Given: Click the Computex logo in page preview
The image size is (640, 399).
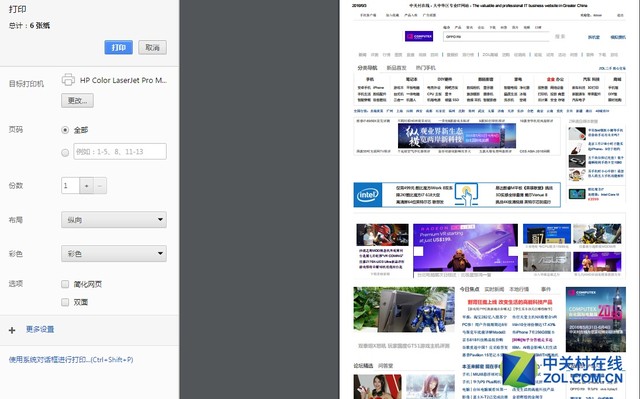Looking at the screenshot, I should click(419, 36).
